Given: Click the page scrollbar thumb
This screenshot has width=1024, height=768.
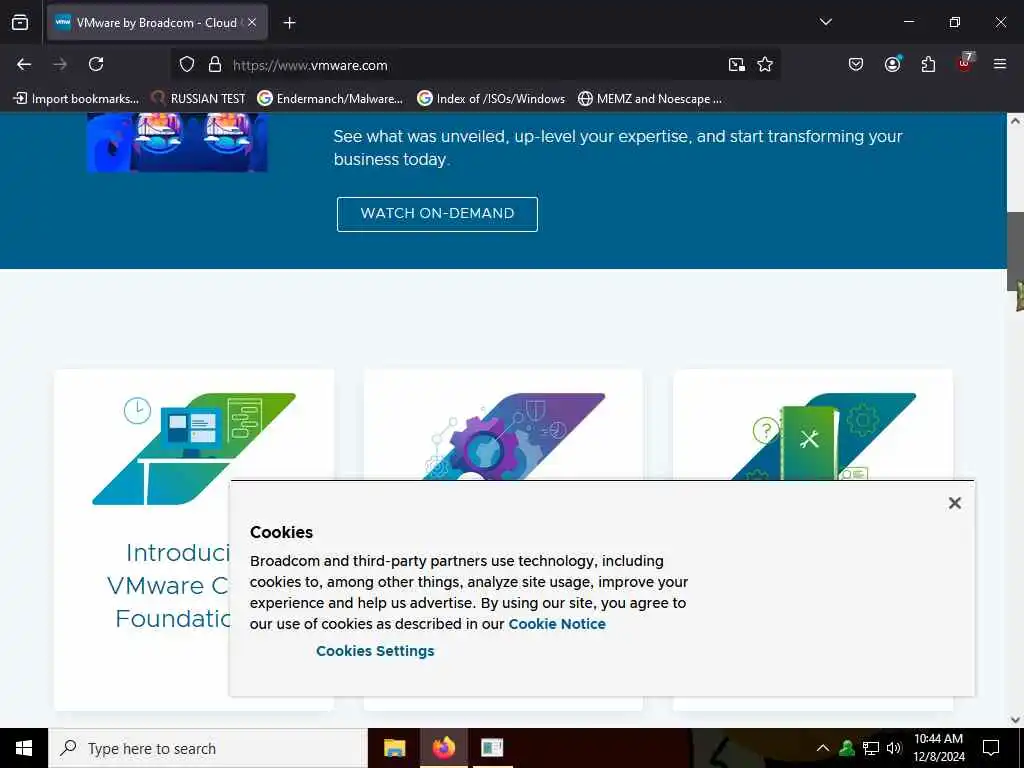Looking at the screenshot, I should (1015, 251).
